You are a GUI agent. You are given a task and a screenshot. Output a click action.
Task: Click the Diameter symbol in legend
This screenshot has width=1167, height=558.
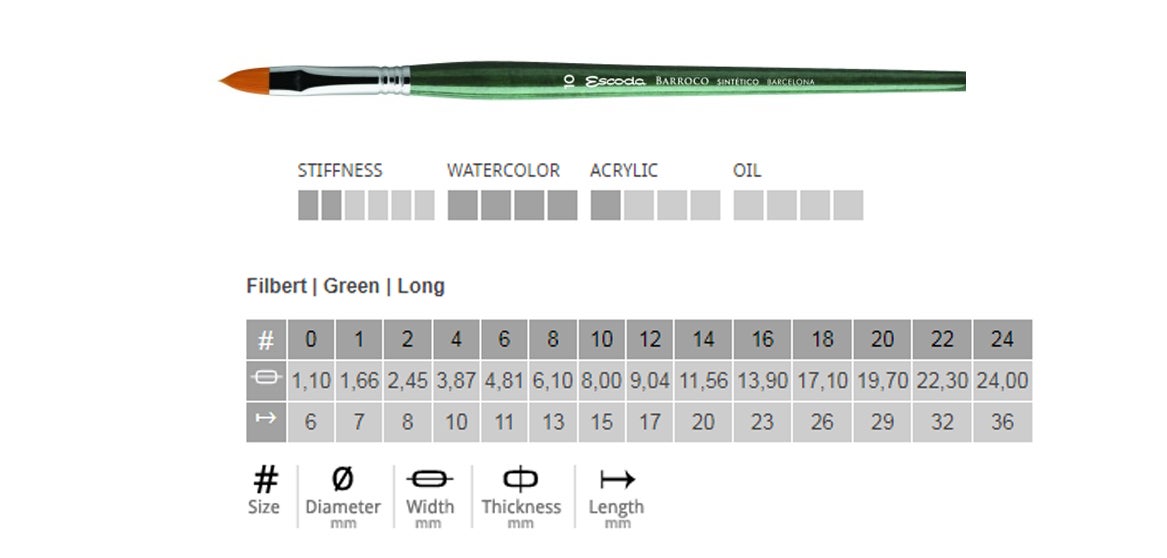tap(342, 480)
